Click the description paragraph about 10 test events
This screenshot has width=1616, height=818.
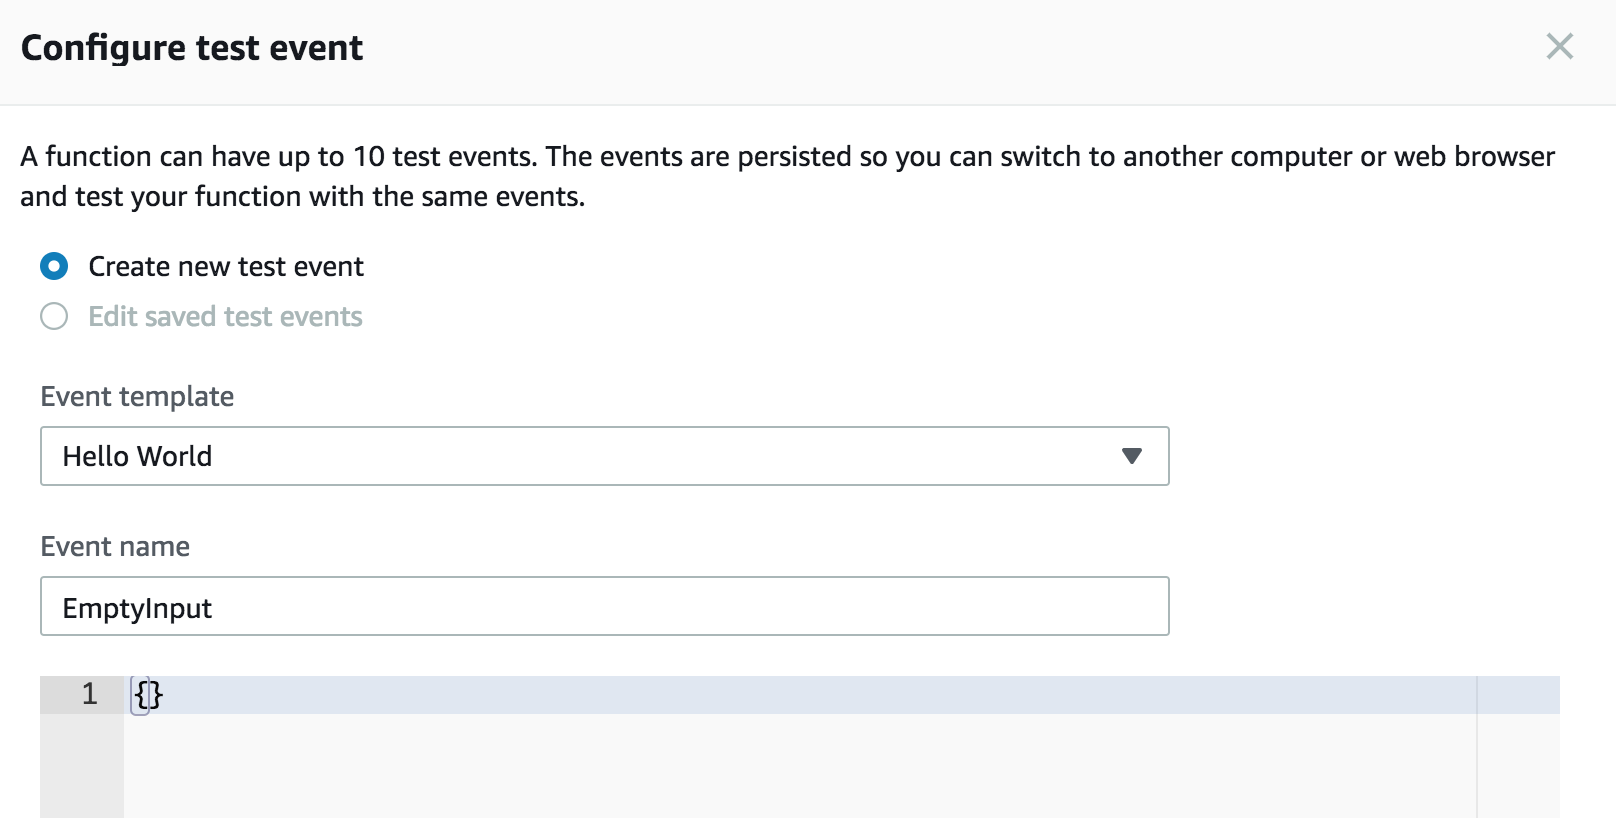coord(787,176)
